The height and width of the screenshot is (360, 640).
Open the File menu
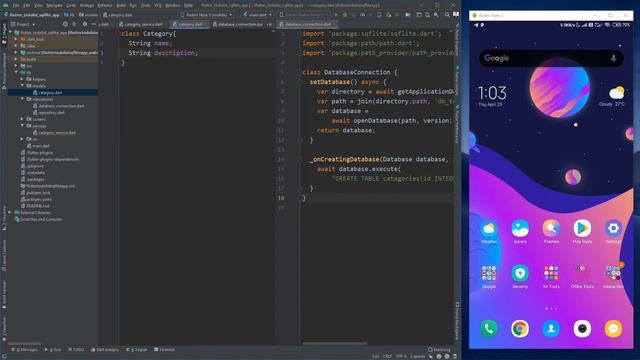tap(16, 5)
